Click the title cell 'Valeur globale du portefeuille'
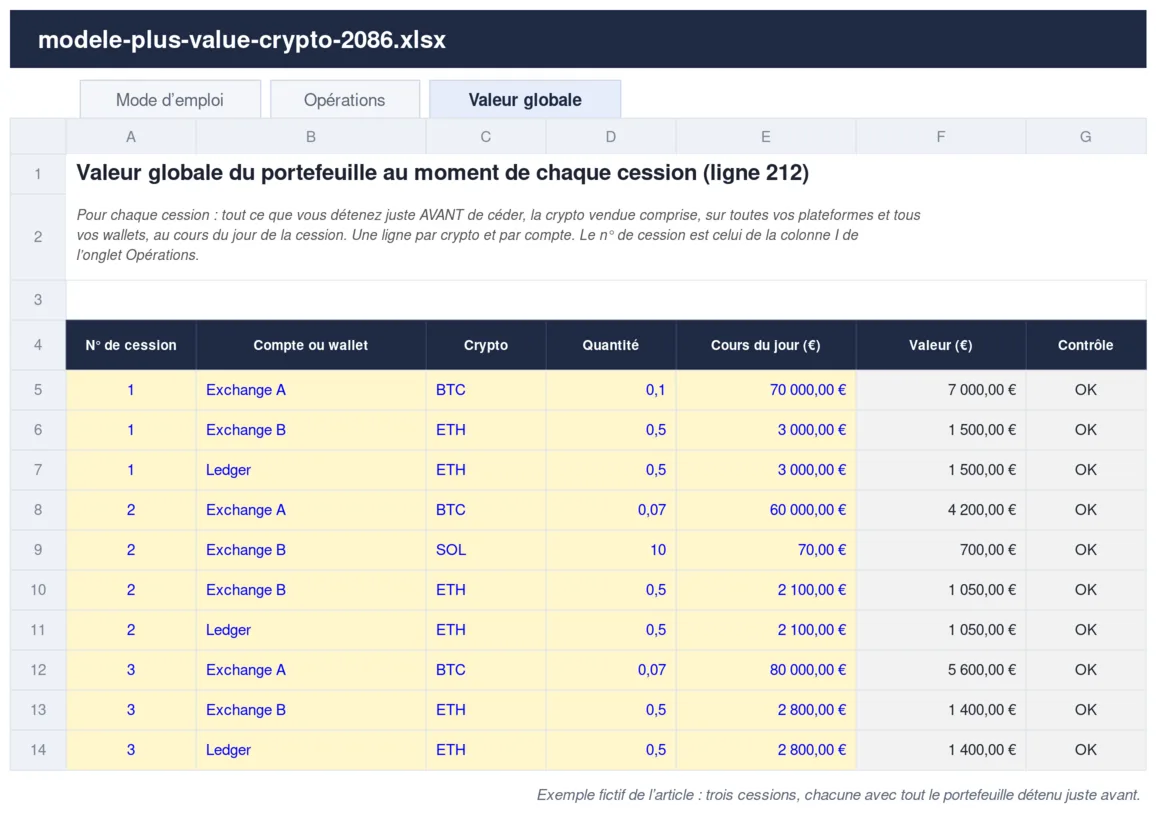 [442, 173]
